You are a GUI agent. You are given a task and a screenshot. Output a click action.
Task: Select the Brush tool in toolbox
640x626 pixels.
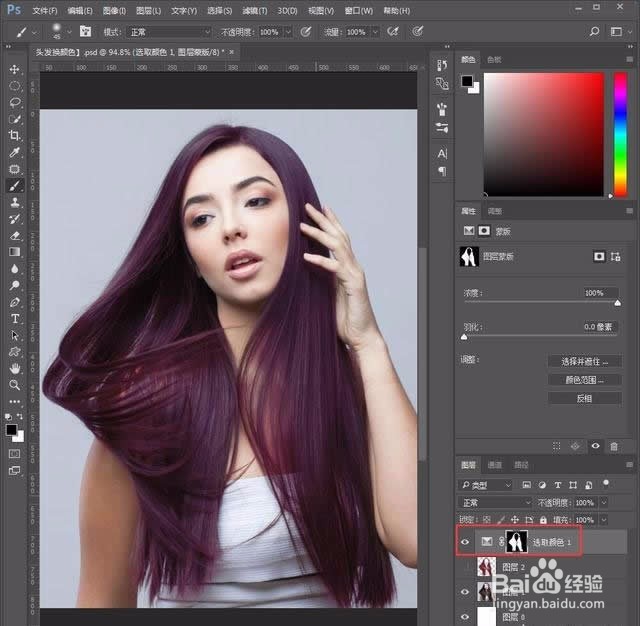pos(15,186)
